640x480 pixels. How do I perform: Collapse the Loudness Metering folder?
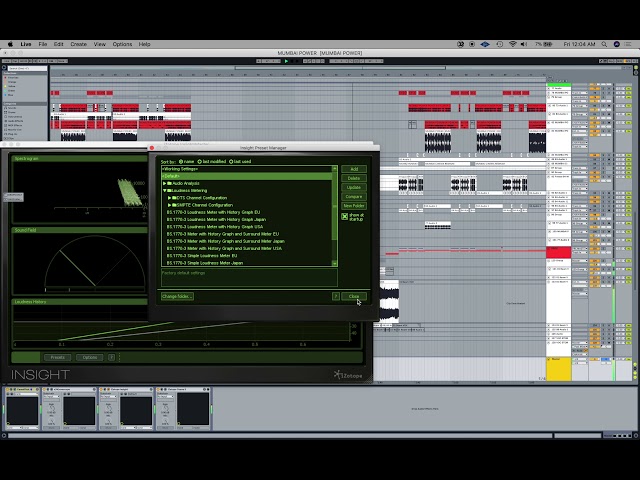(164, 191)
